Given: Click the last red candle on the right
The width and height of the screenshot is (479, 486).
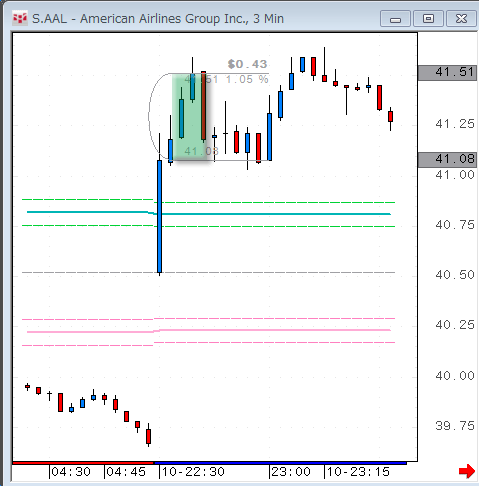Looking at the screenshot, I should [391, 117].
